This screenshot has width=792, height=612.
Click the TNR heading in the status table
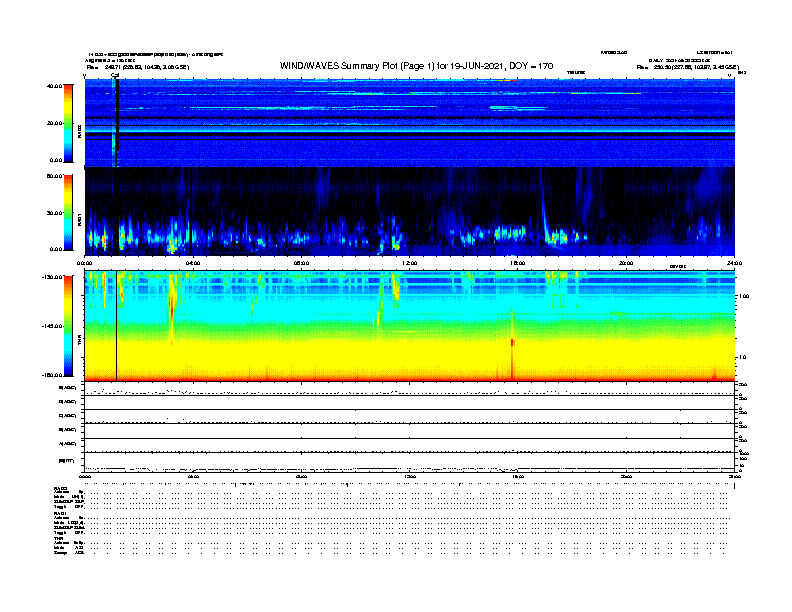[x=59, y=538]
